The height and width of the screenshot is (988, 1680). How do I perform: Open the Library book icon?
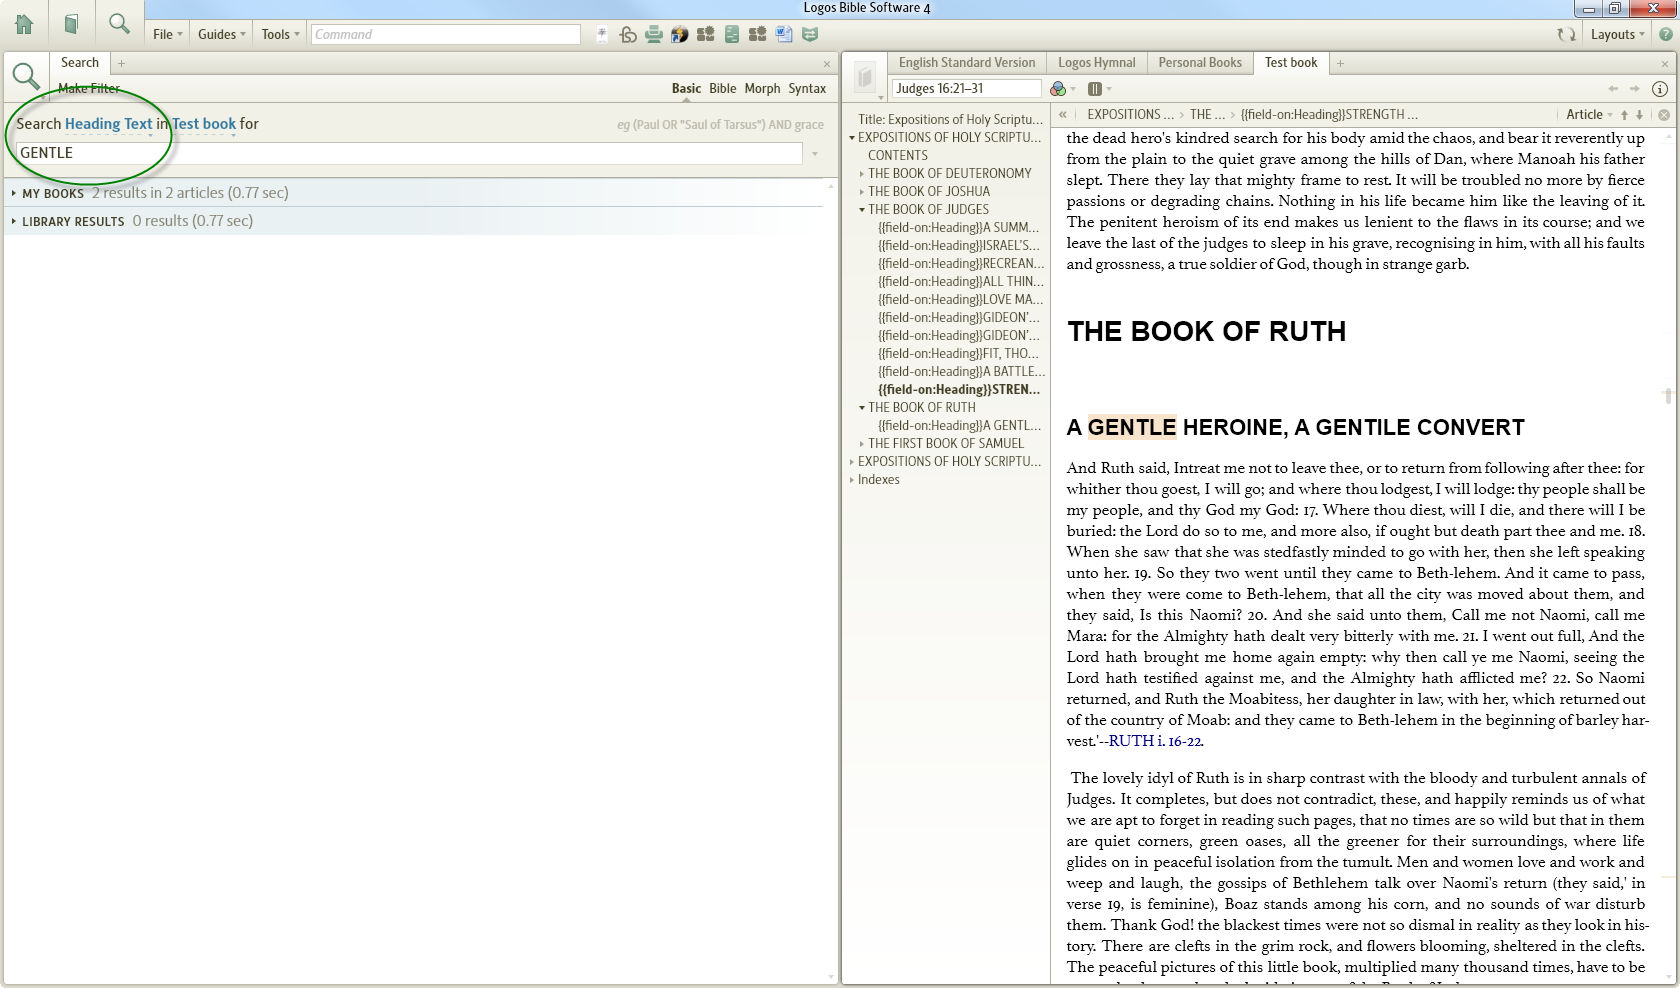tap(71, 24)
